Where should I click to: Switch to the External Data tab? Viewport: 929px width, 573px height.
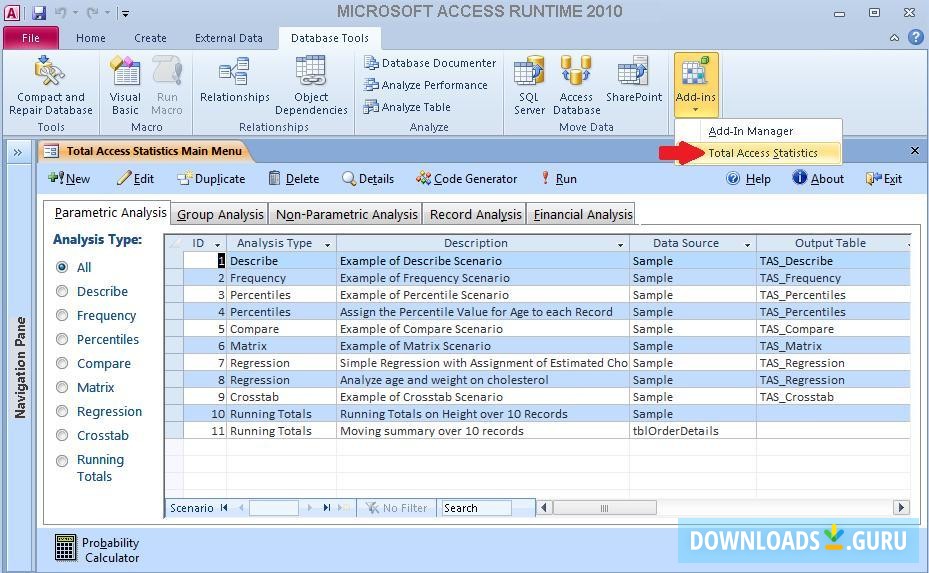click(x=229, y=38)
